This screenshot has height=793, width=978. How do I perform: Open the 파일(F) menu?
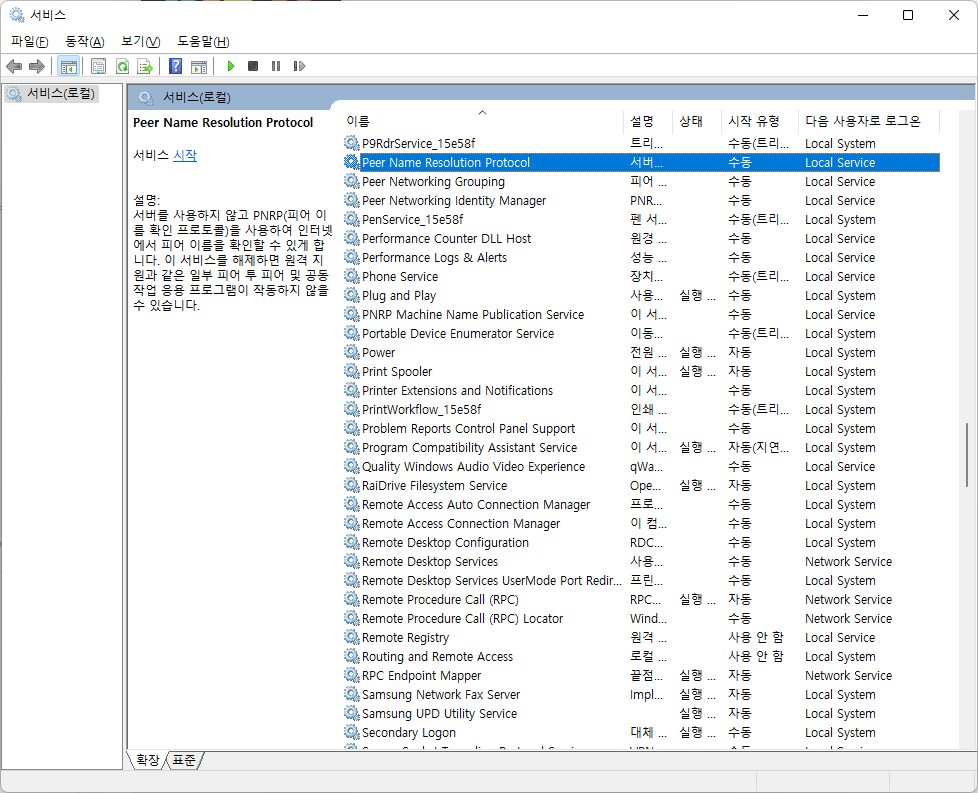(29, 41)
